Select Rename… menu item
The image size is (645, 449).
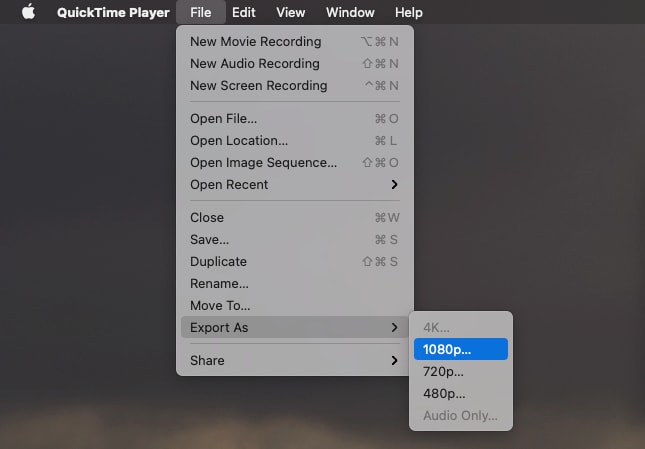tap(295, 284)
